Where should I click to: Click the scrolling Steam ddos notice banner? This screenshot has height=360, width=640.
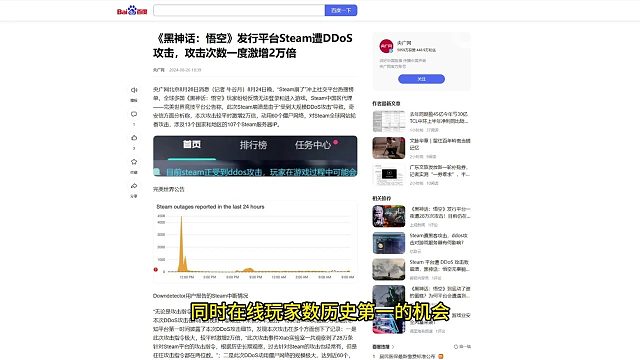[x=255, y=172]
